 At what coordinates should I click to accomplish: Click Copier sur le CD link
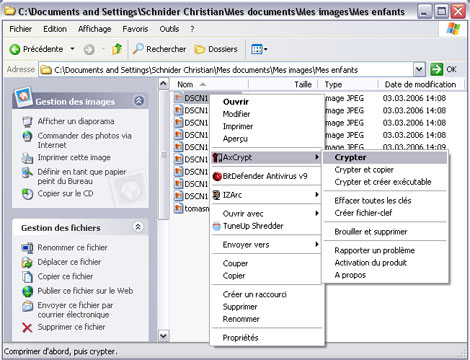point(65,193)
